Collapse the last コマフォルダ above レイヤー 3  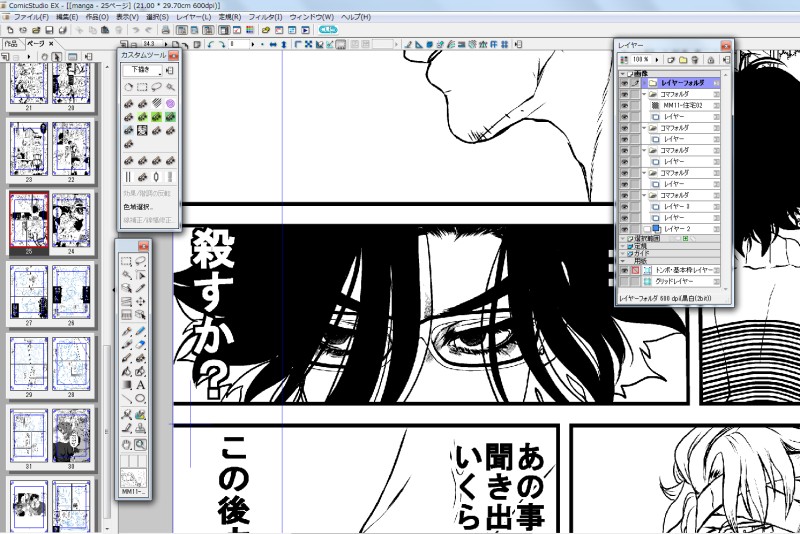point(644,195)
